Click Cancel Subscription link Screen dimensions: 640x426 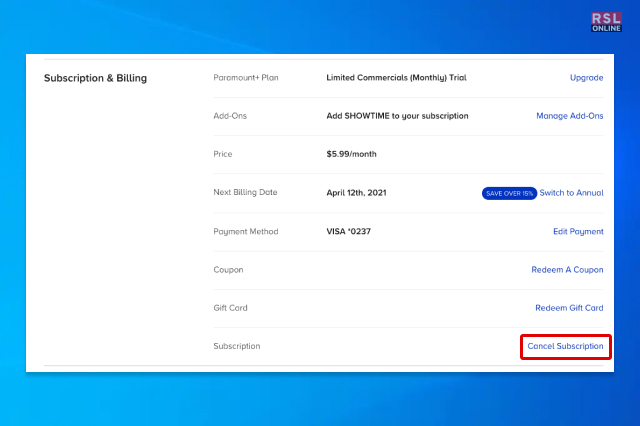565,346
